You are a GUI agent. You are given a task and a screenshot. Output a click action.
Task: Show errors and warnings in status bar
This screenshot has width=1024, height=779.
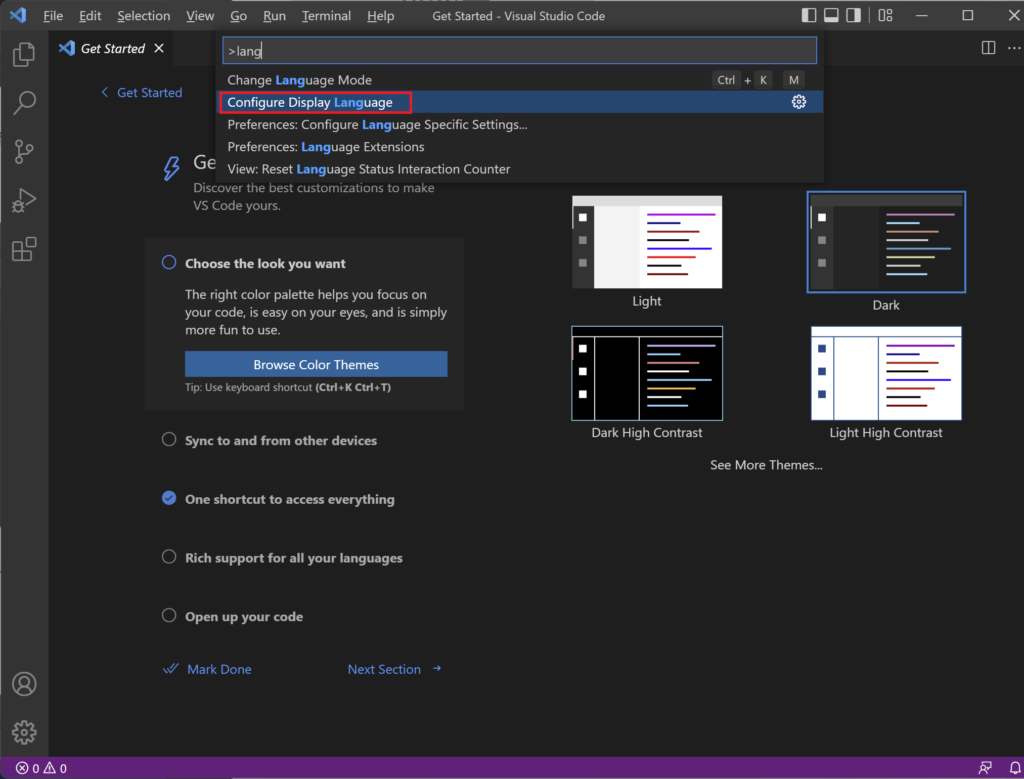point(41,768)
